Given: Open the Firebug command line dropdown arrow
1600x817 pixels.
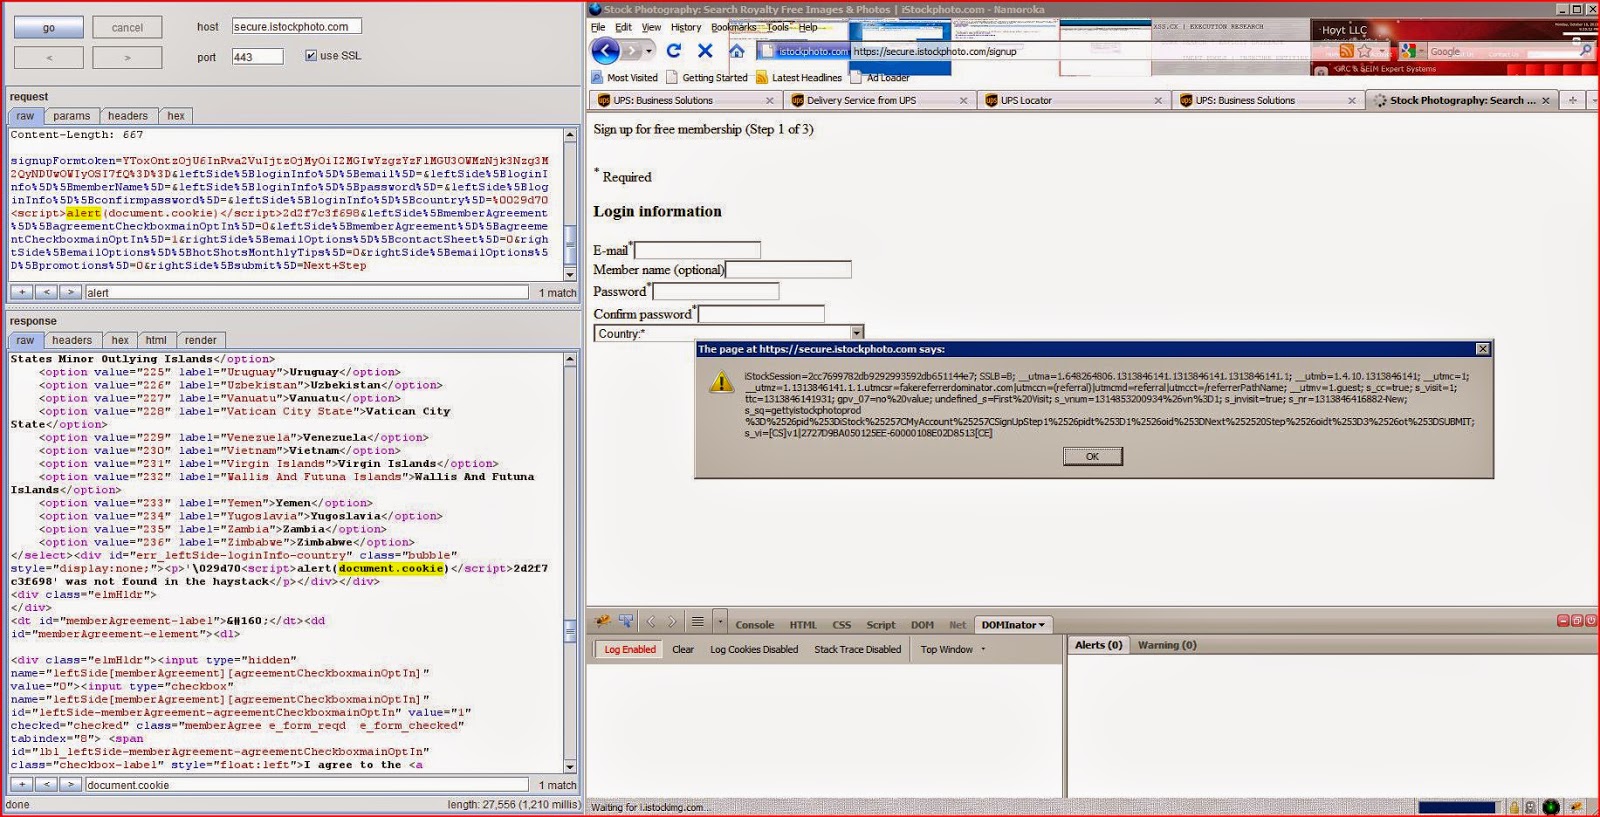Looking at the screenshot, I should coord(719,622).
